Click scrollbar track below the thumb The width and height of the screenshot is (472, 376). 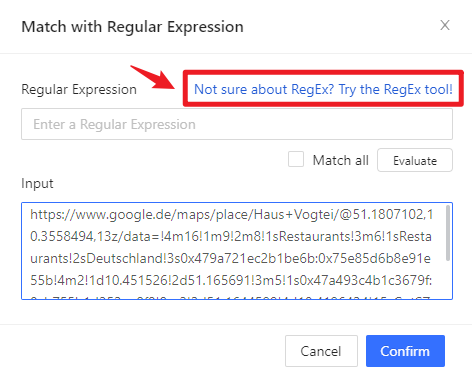coord(448,280)
